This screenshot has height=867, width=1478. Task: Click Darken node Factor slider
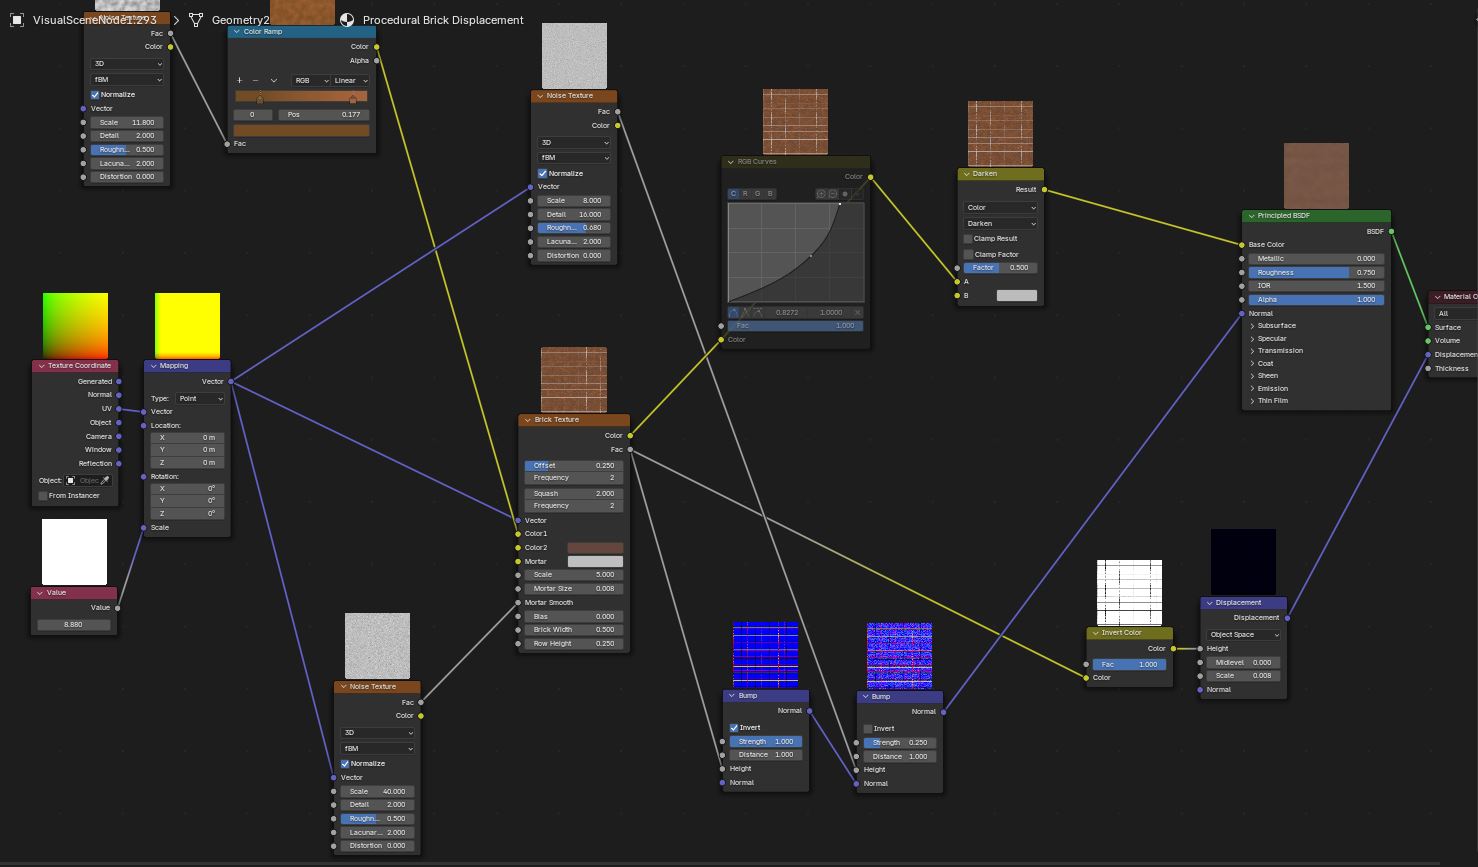pyautogui.click(x=1000, y=268)
